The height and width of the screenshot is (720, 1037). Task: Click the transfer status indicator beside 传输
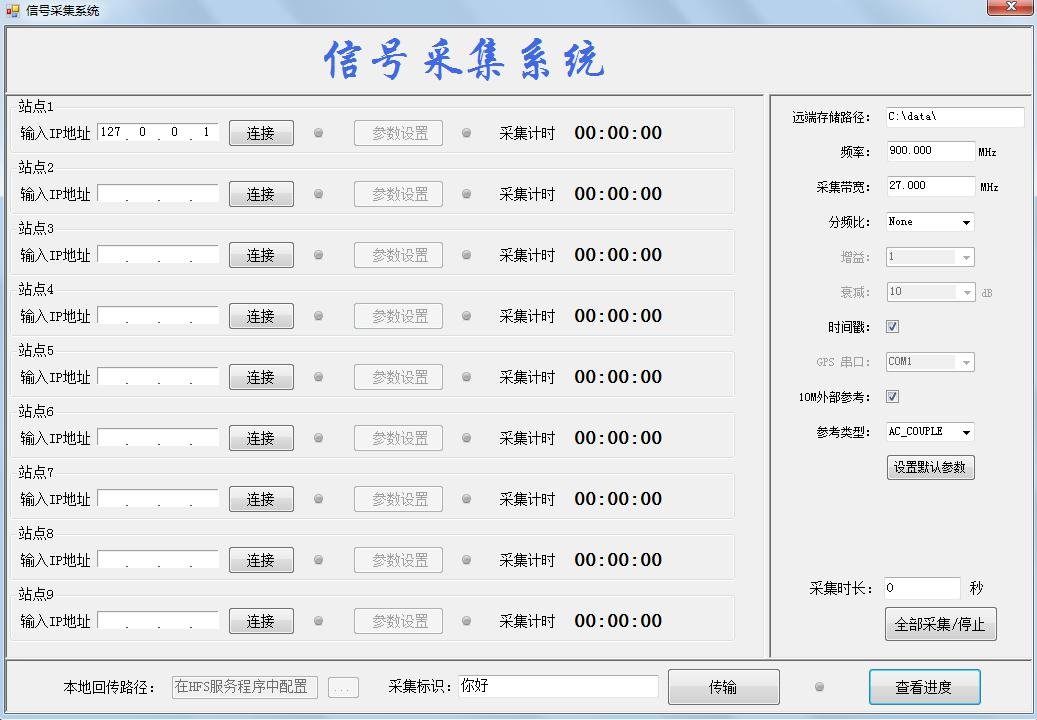[820, 687]
